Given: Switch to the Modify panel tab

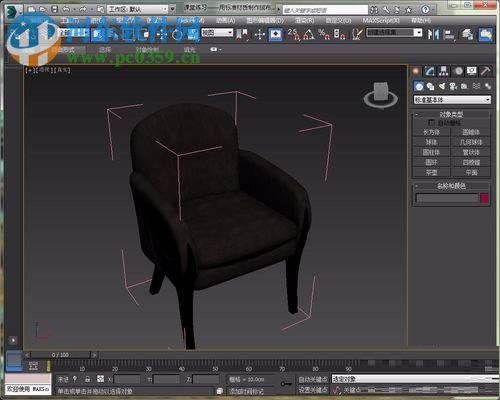Looking at the screenshot, I should 429,71.
